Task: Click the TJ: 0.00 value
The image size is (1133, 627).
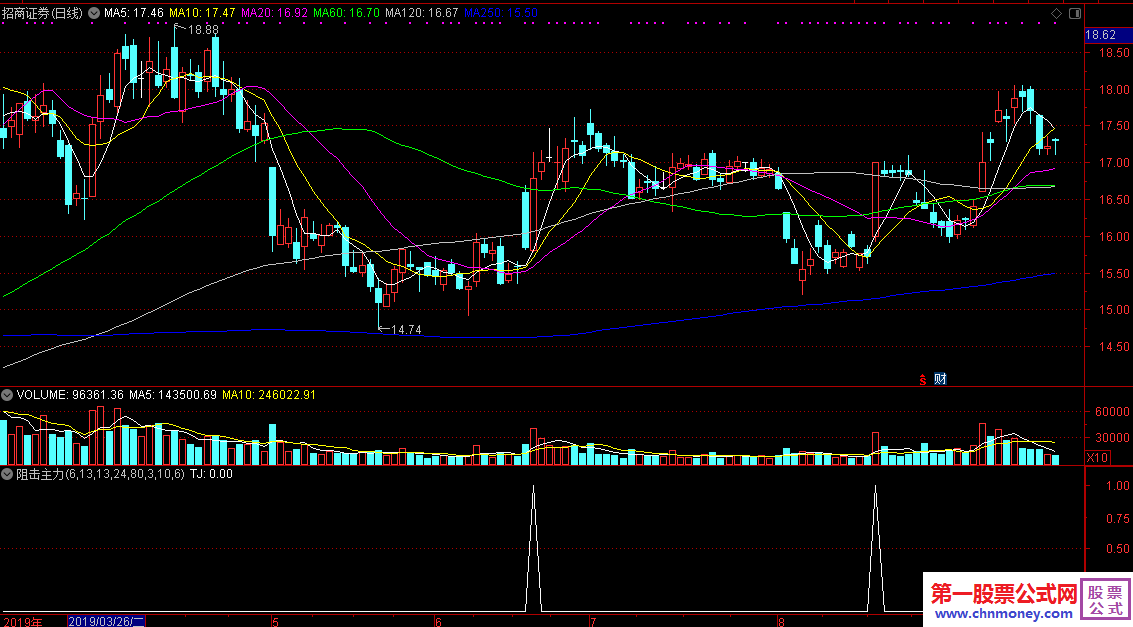Action: point(212,474)
